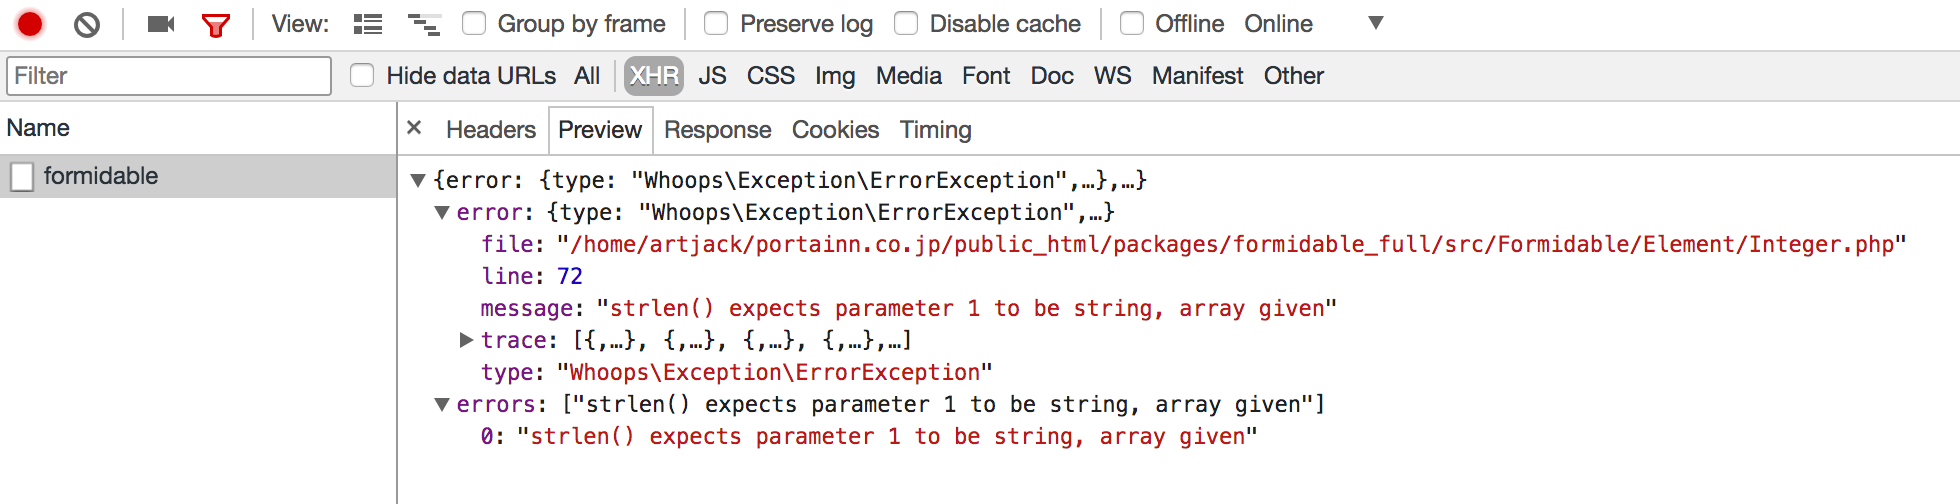
Task: Stop recording network log with red button
Action: pos(30,23)
